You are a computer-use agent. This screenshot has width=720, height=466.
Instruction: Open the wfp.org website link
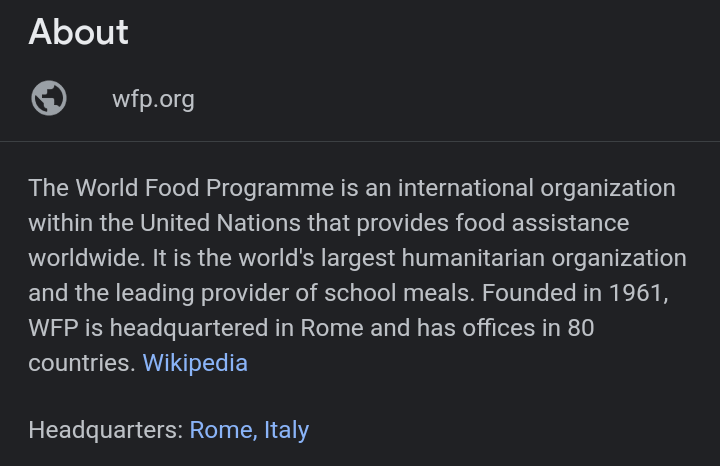153,99
